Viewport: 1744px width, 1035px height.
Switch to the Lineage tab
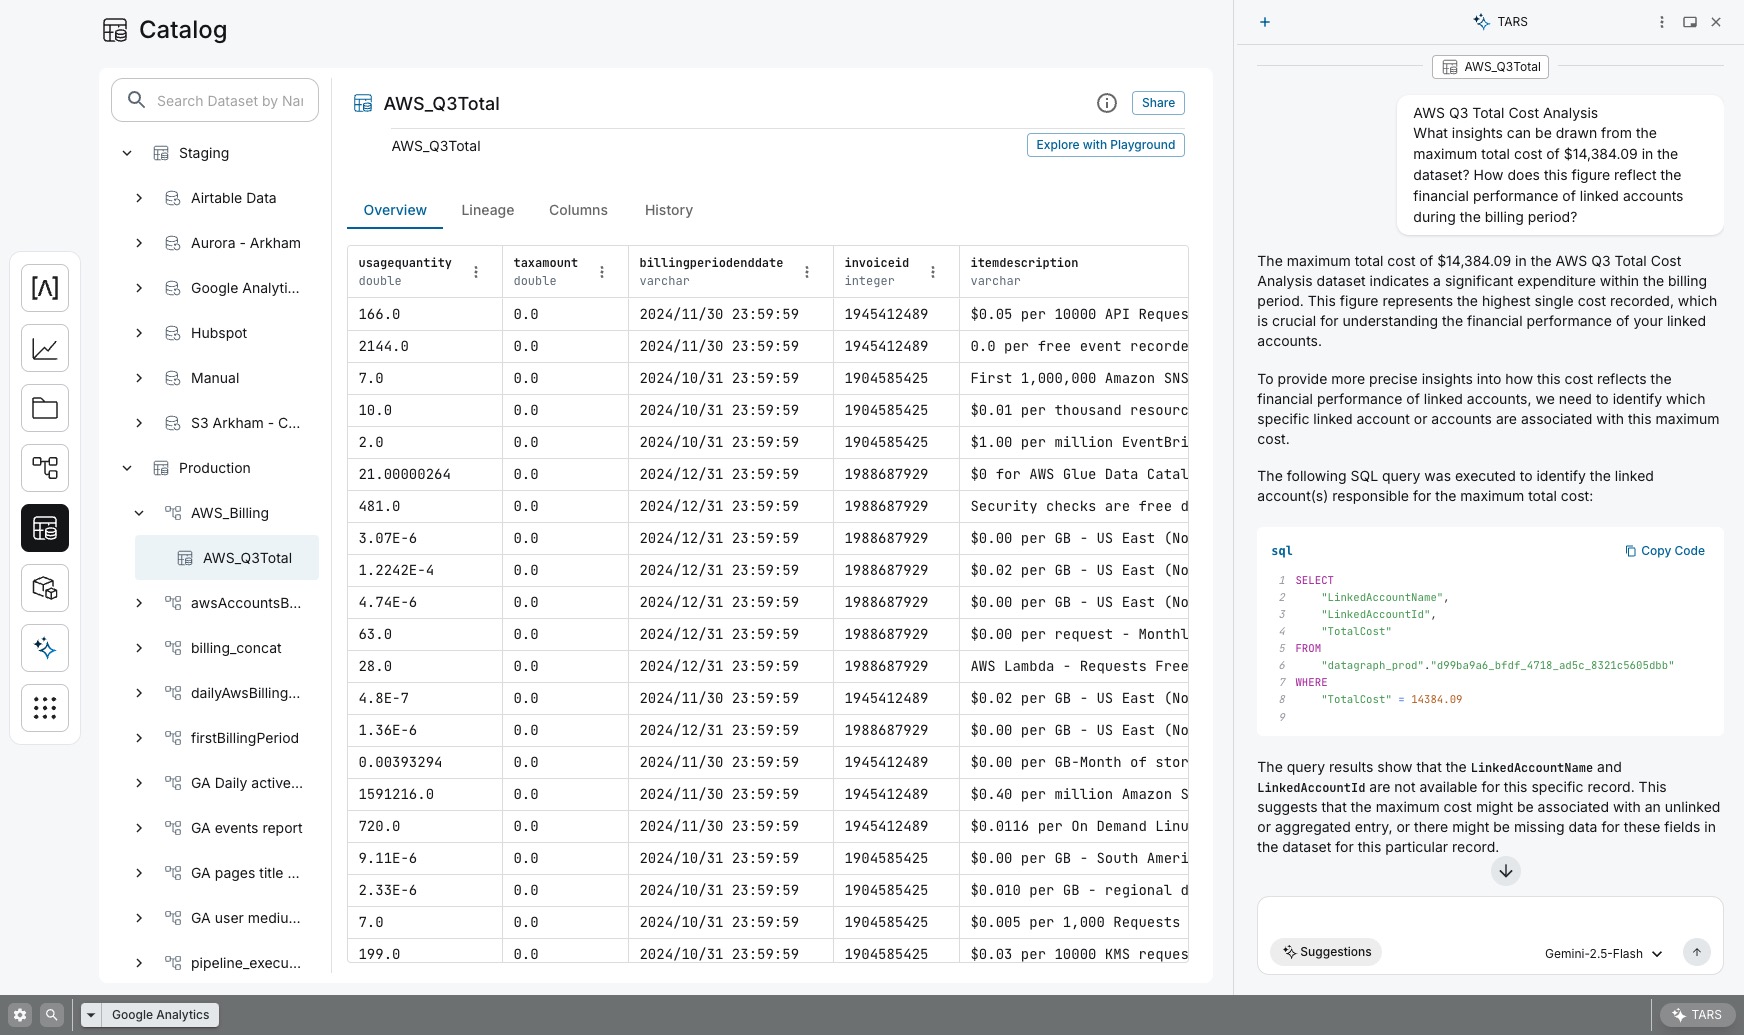coord(488,210)
